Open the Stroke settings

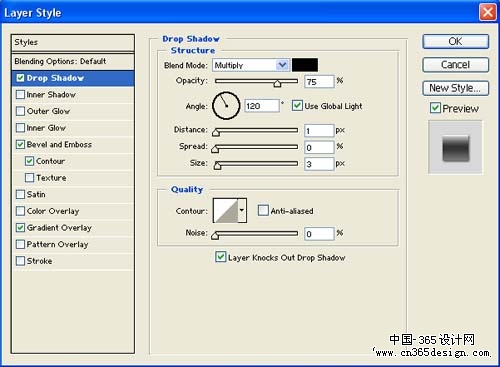coord(39,261)
